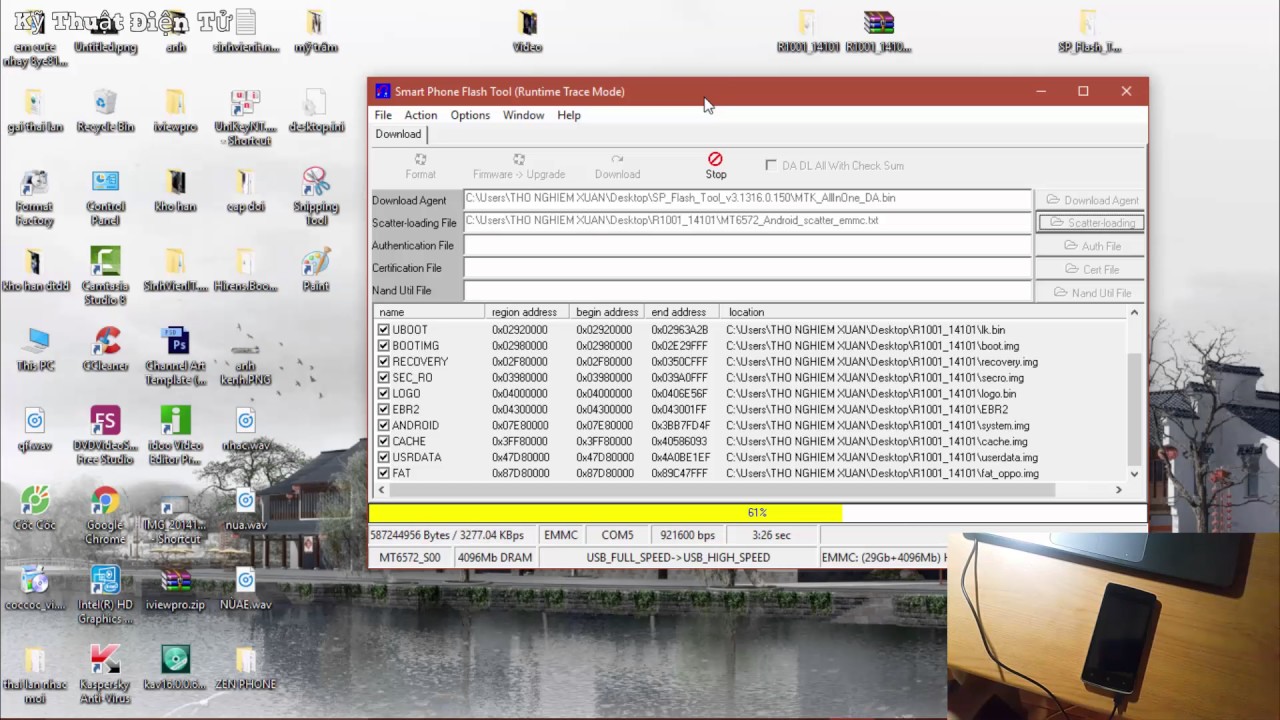Click the Download Agent path field
1280x720 pixels.
tap(747, 199)
